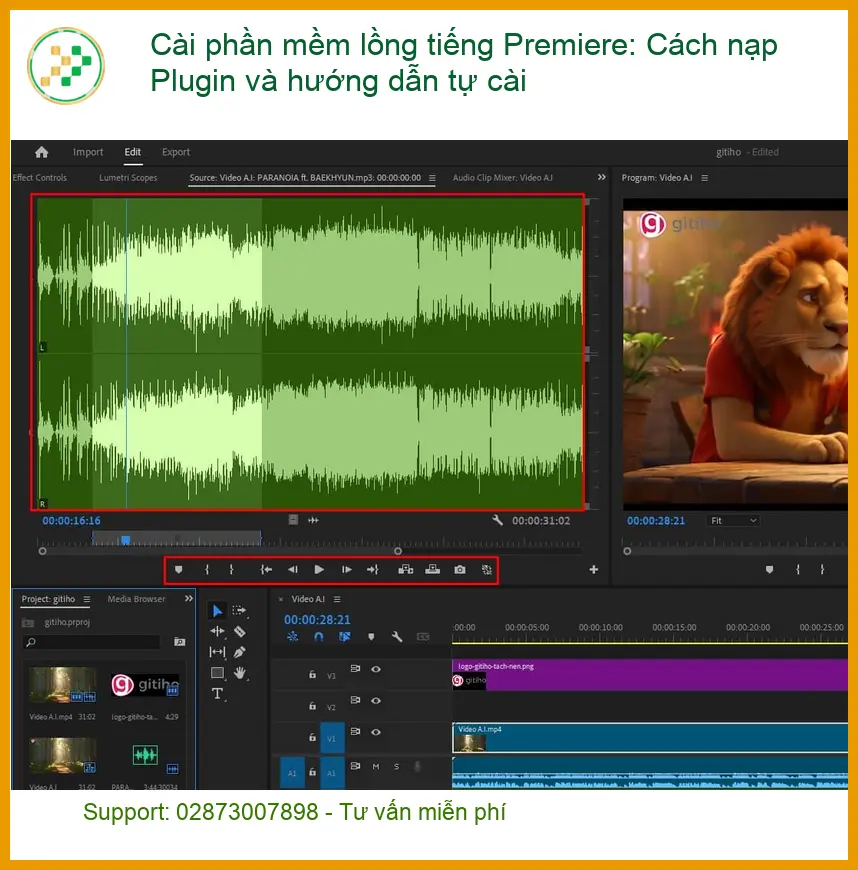
Task: Select the Track Select Forward tool
Action: (x=239, y=611)
